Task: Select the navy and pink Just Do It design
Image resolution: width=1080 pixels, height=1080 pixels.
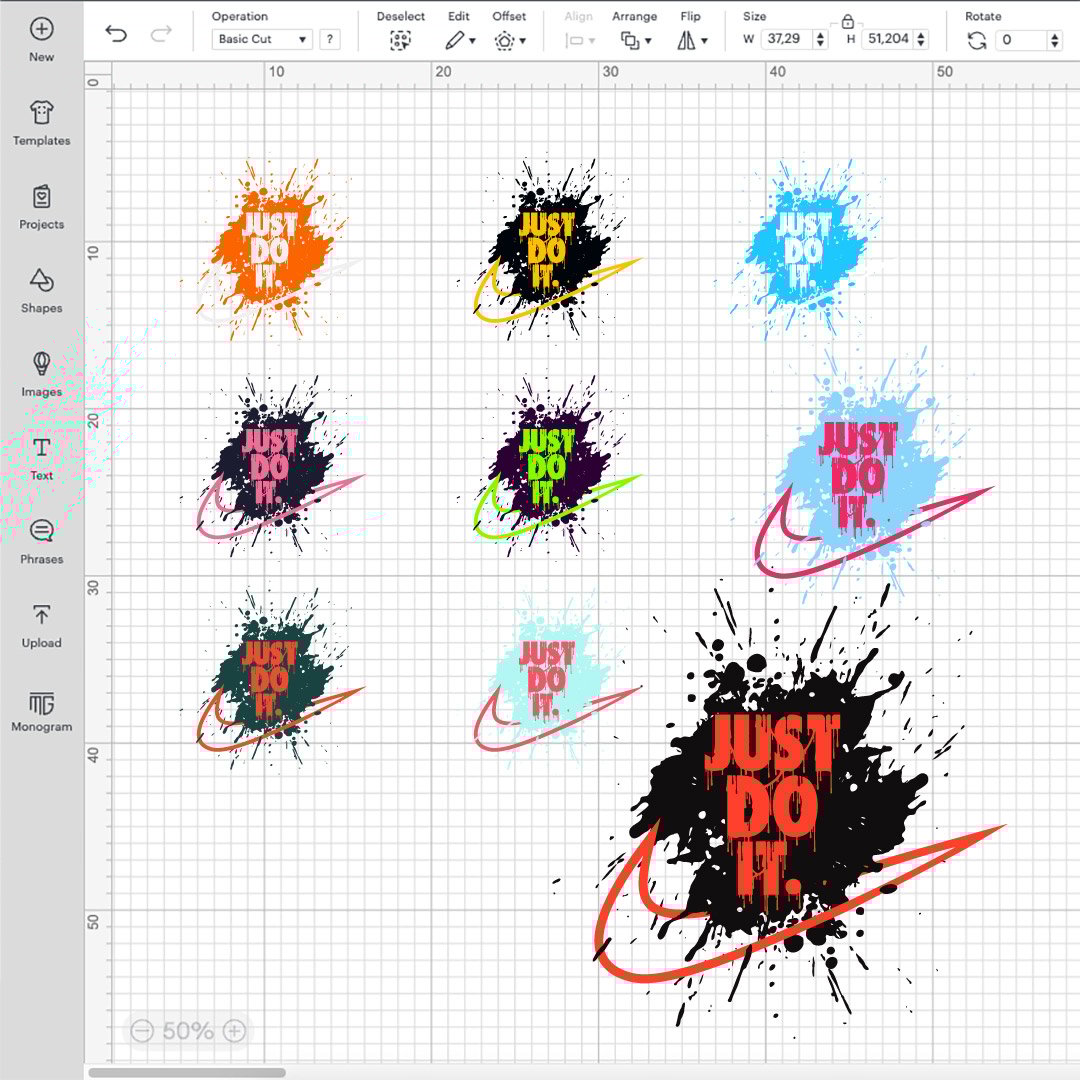Action: [272, 467]
